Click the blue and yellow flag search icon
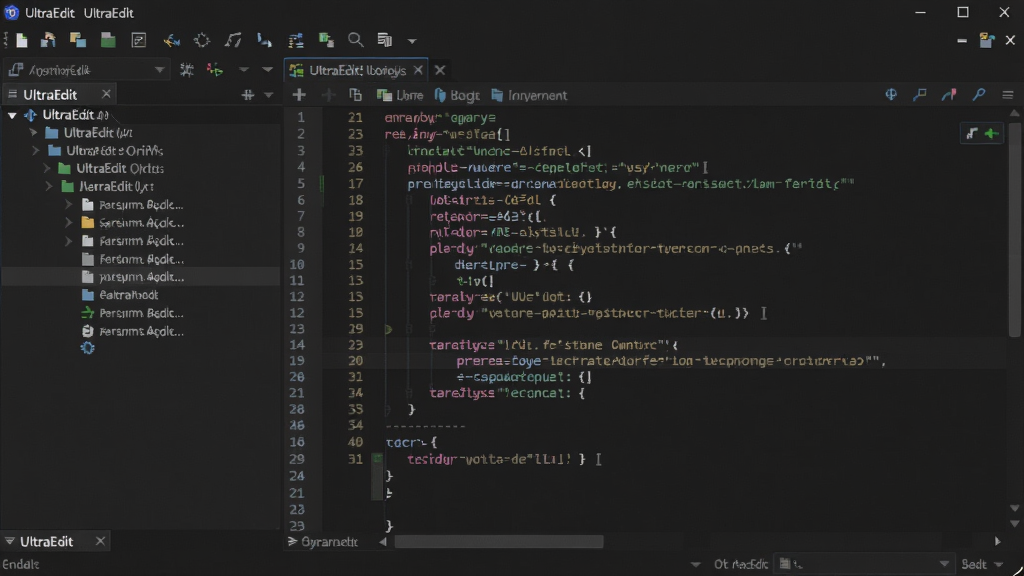 [920, 95]
